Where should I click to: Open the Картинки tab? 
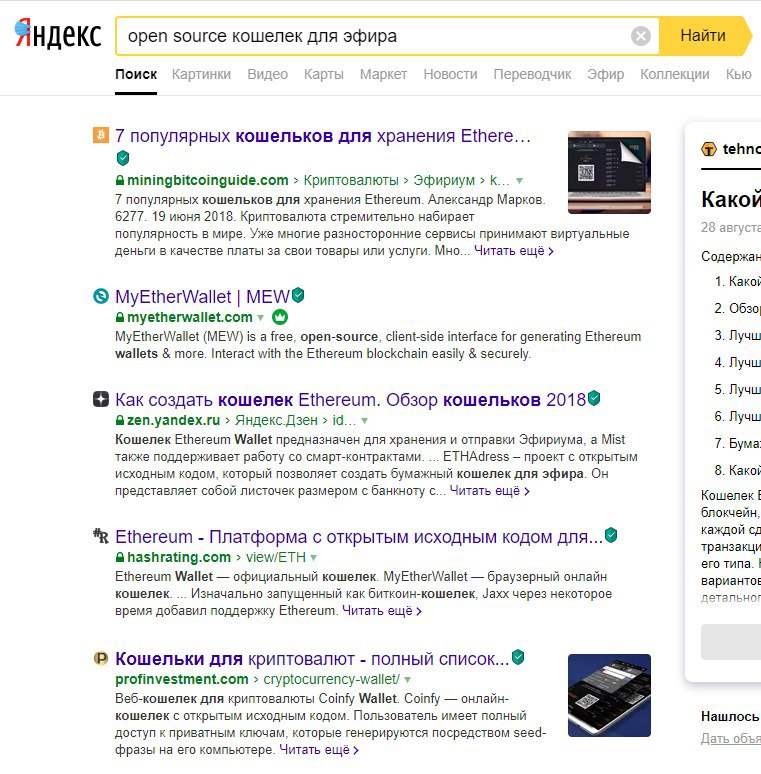201,74
